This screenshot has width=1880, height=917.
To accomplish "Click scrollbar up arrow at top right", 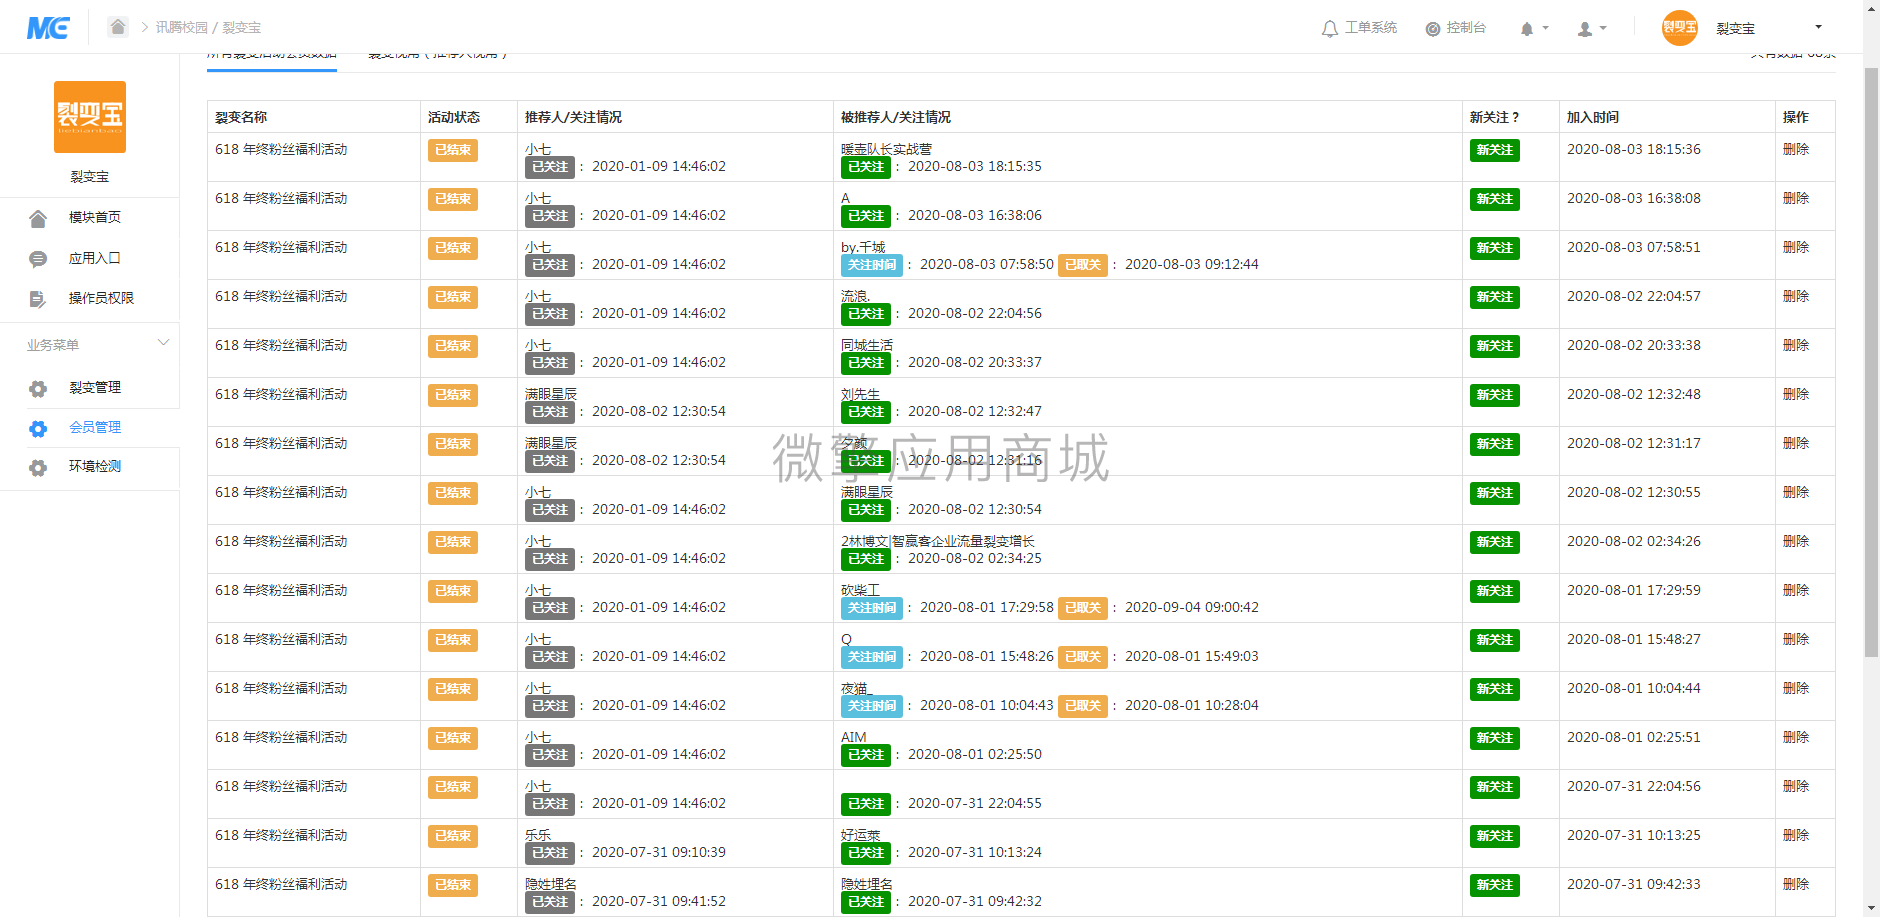I will pos(1871,8).
